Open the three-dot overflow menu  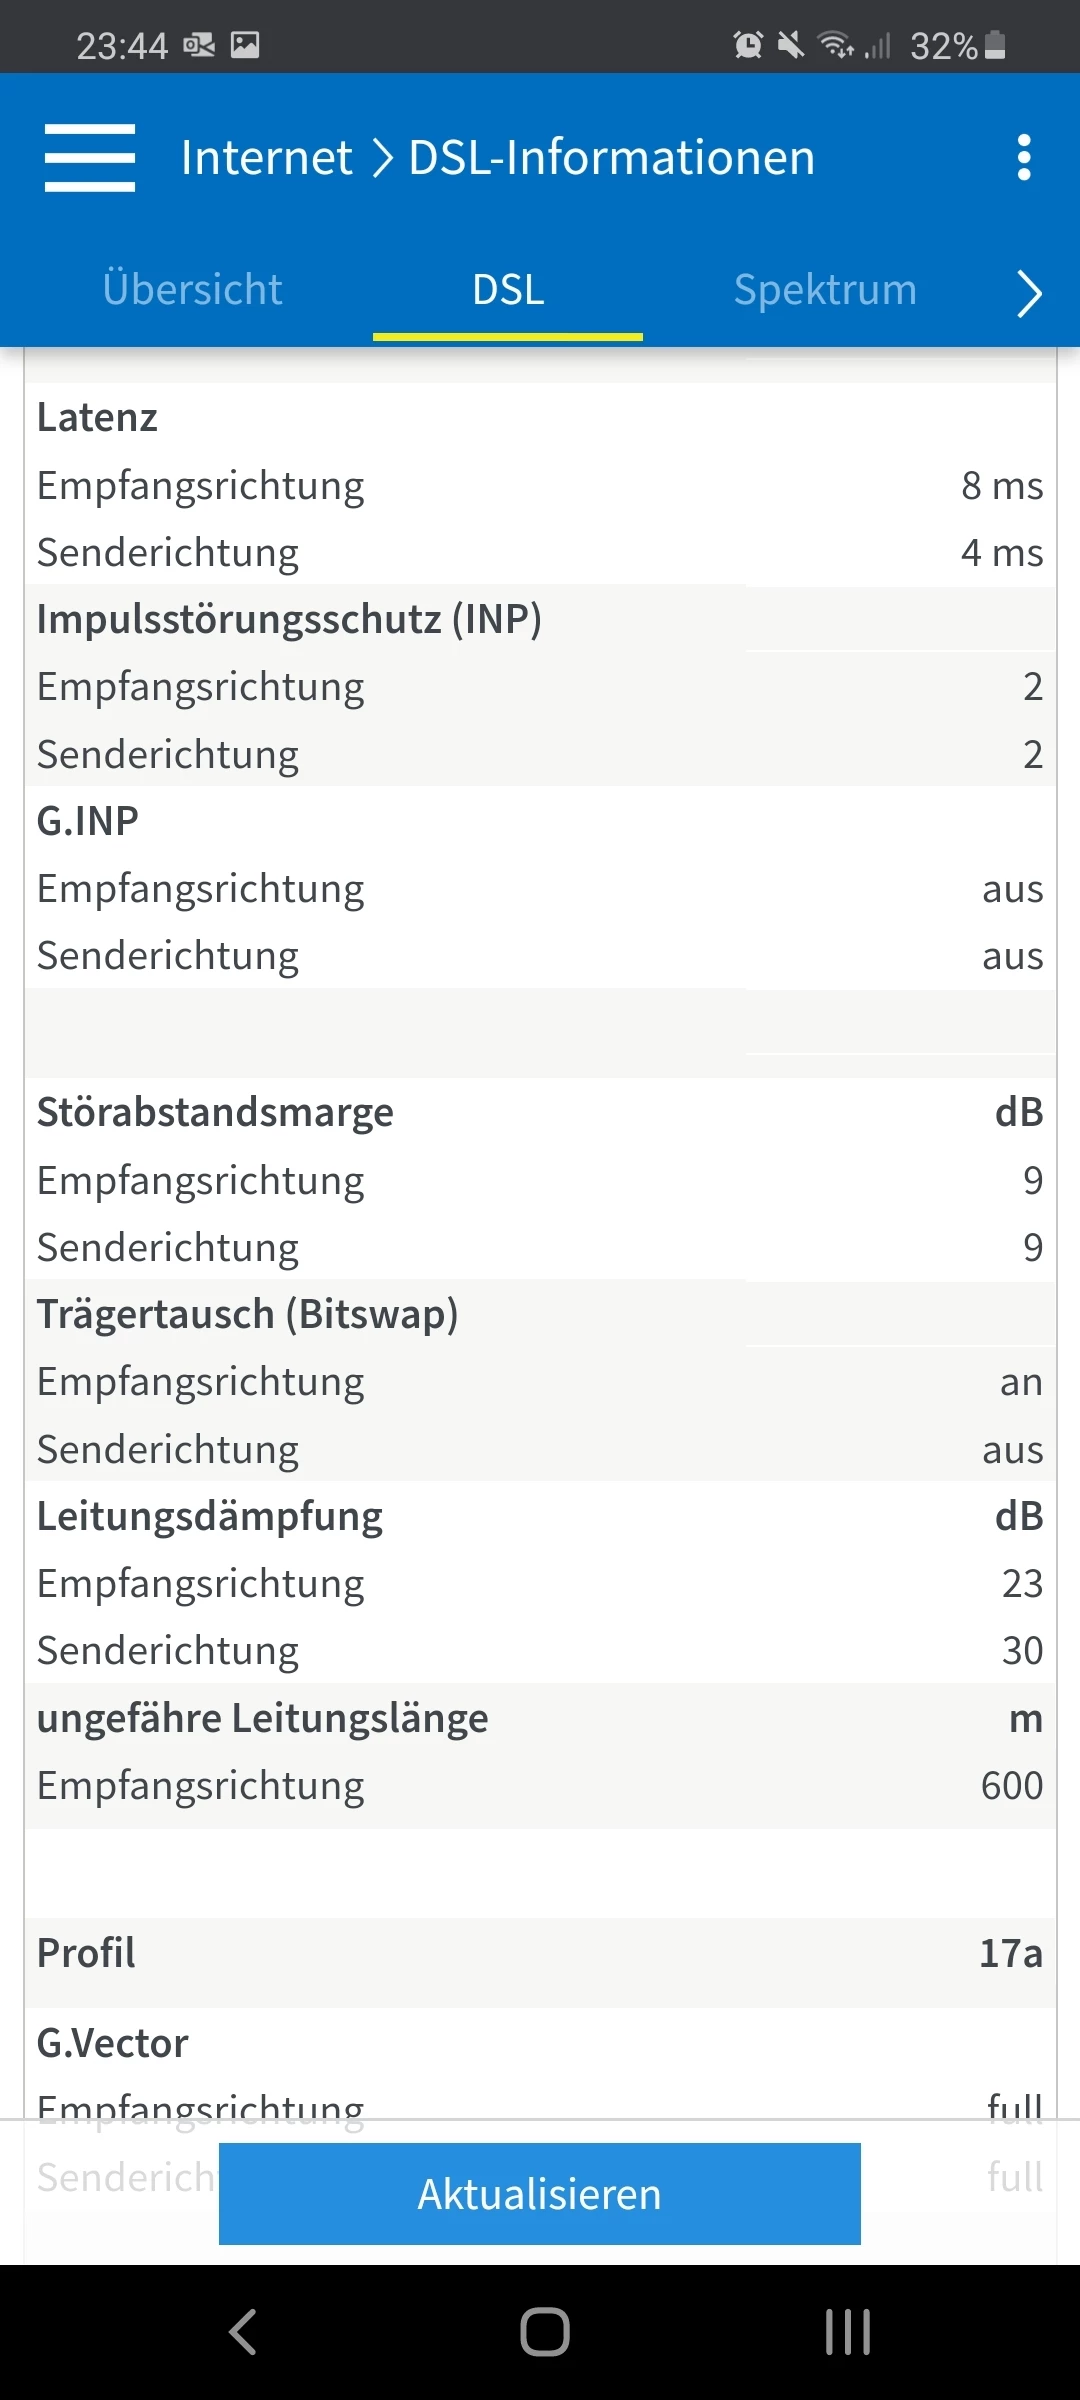(x=1023, y=158)
